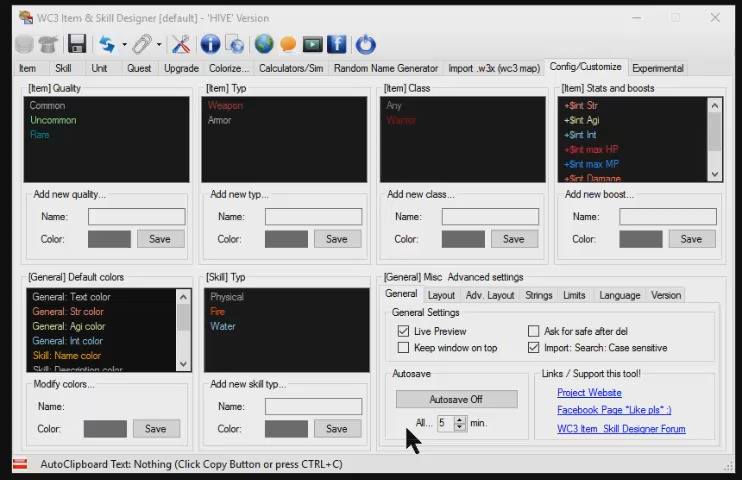Open the Strings settings tab
The width and height of the screenshot is (742, 480).
pos(539,295)
